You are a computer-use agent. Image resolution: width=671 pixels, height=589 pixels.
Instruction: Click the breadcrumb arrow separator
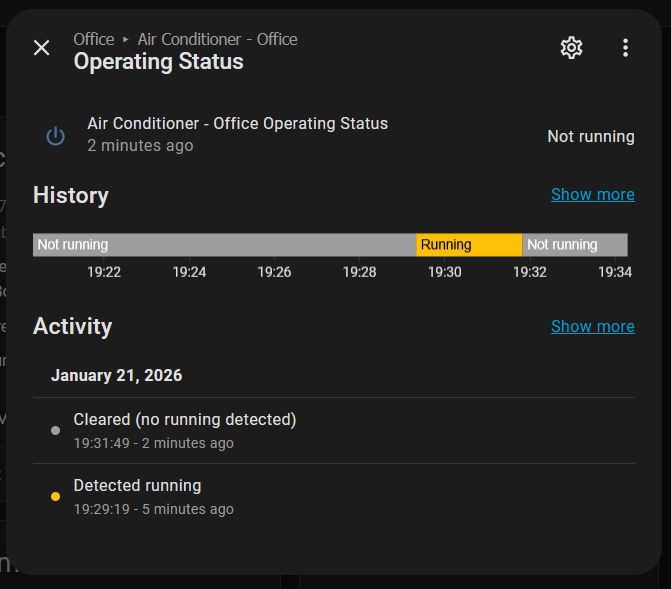click(126, 40)
